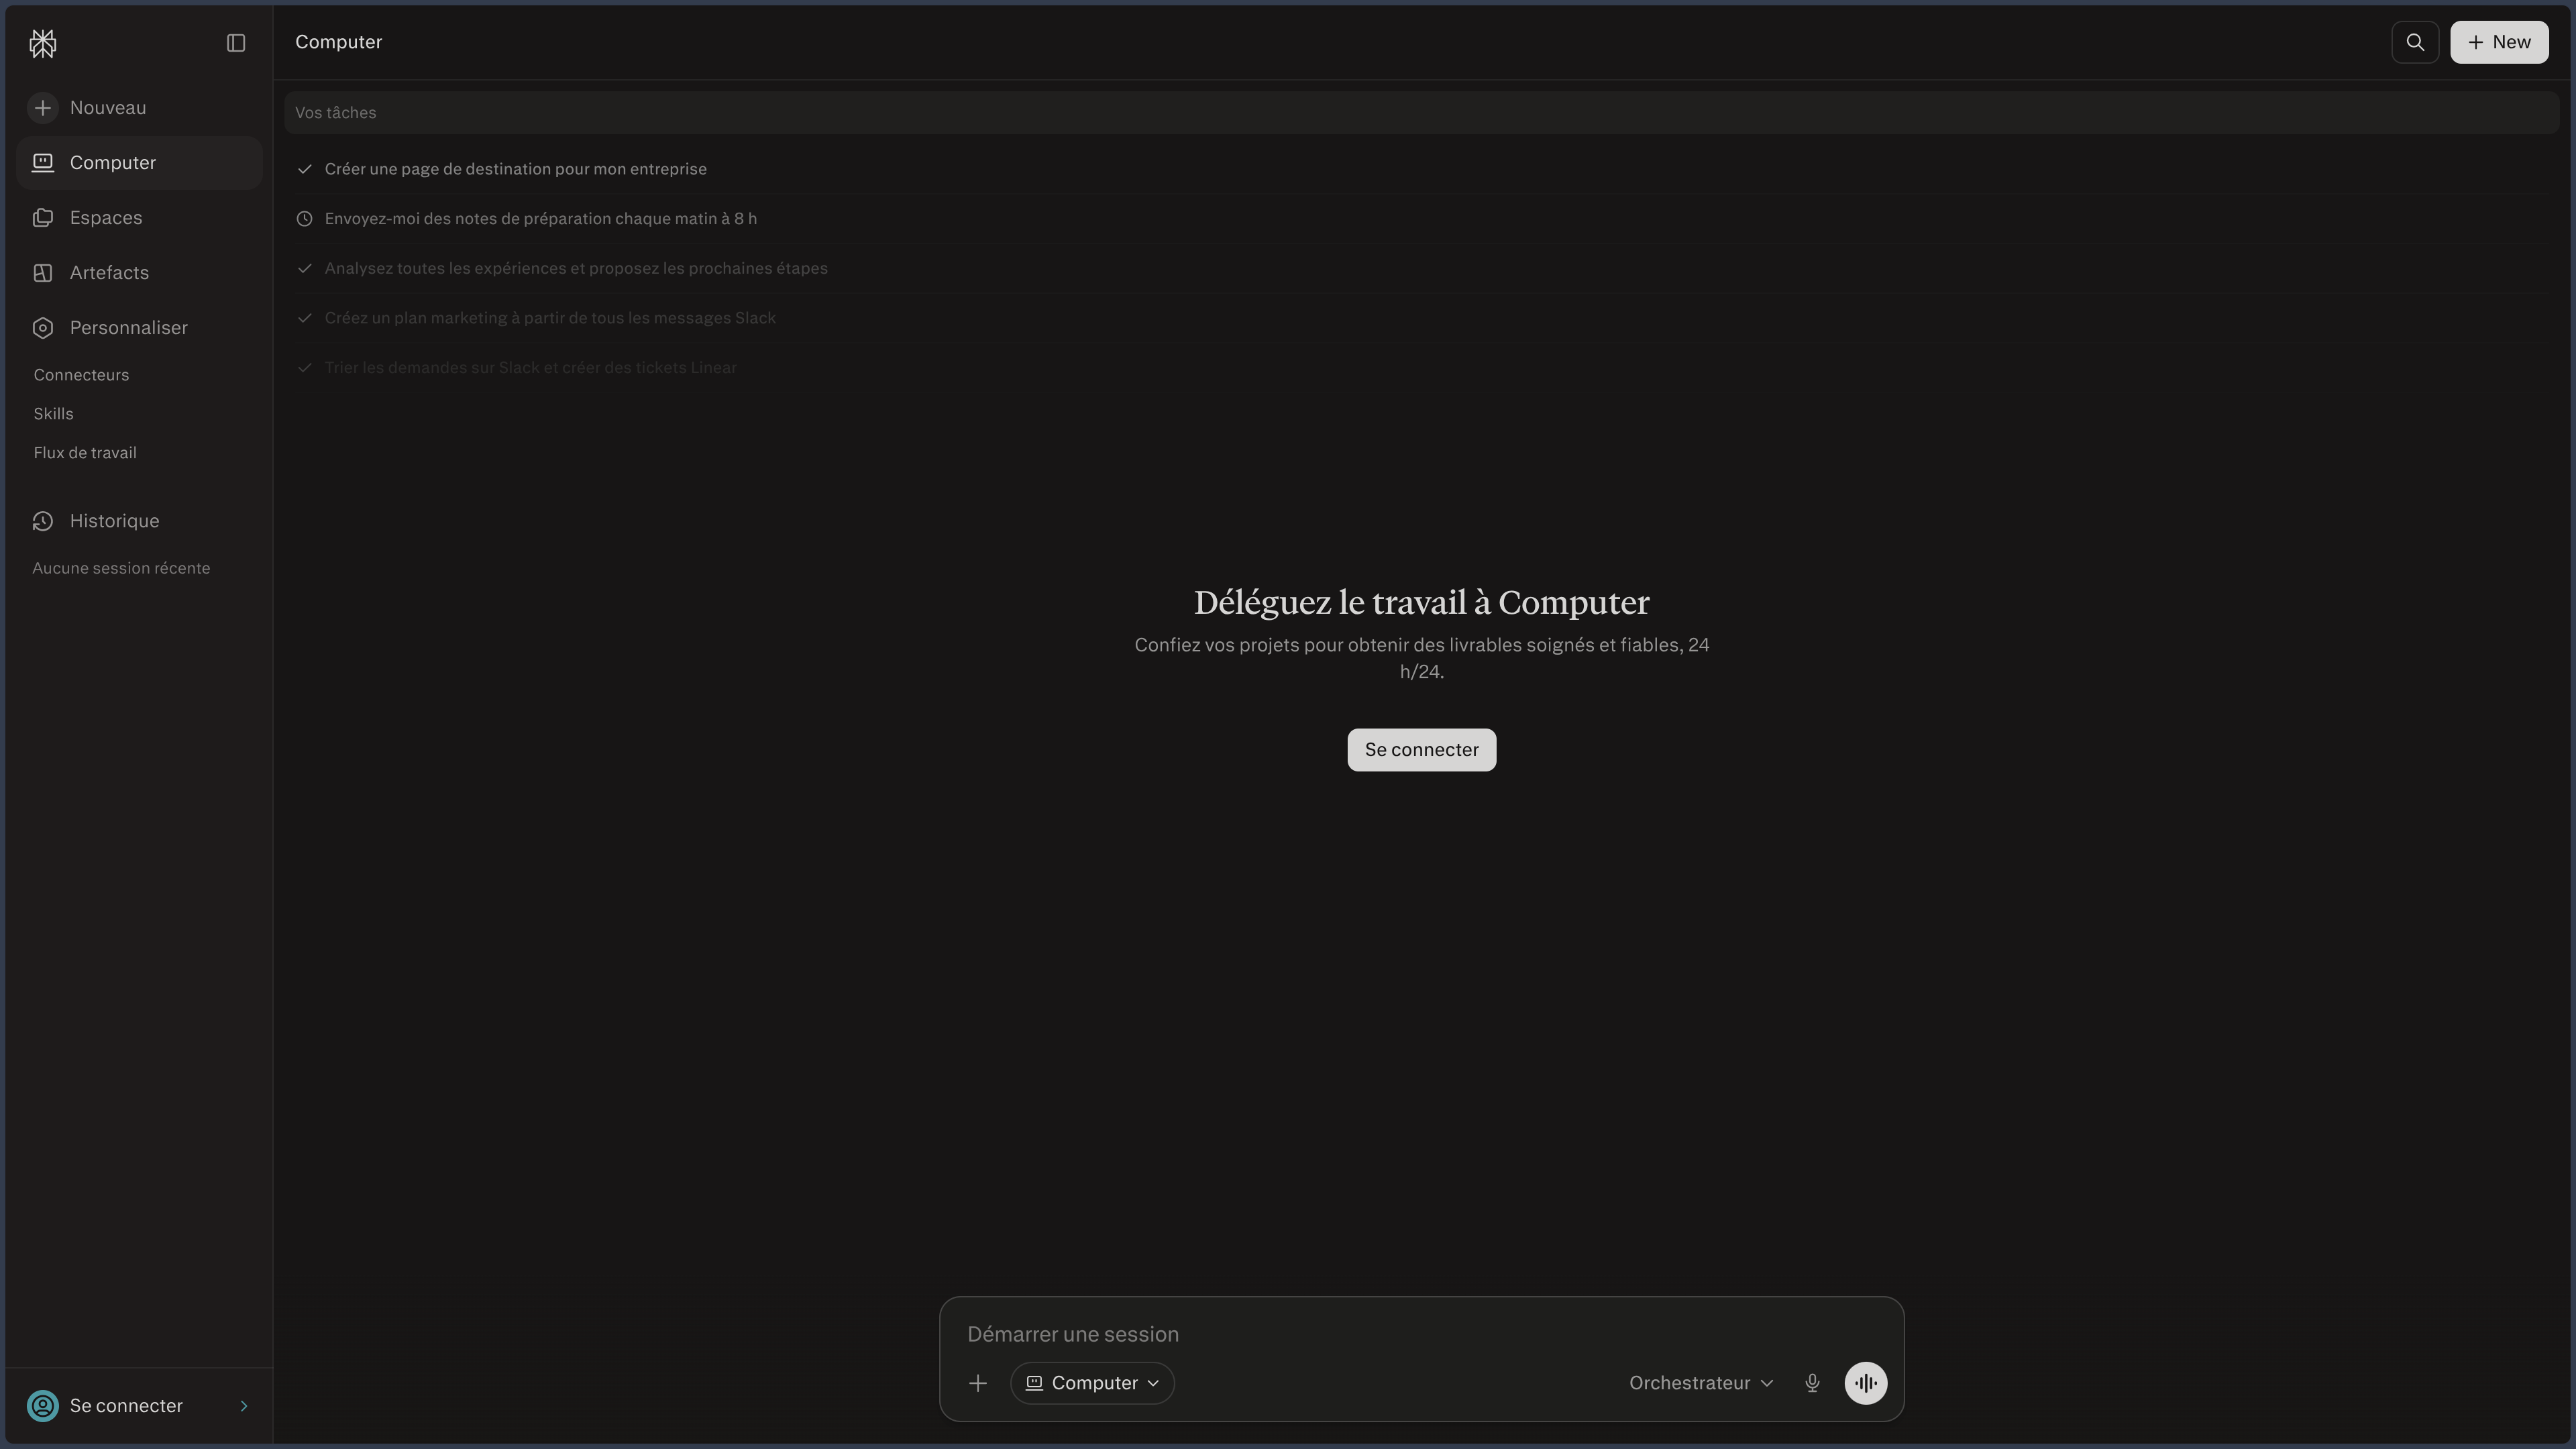Open the Computer mode dropdown in the composer

(x=1092, y=1383)
